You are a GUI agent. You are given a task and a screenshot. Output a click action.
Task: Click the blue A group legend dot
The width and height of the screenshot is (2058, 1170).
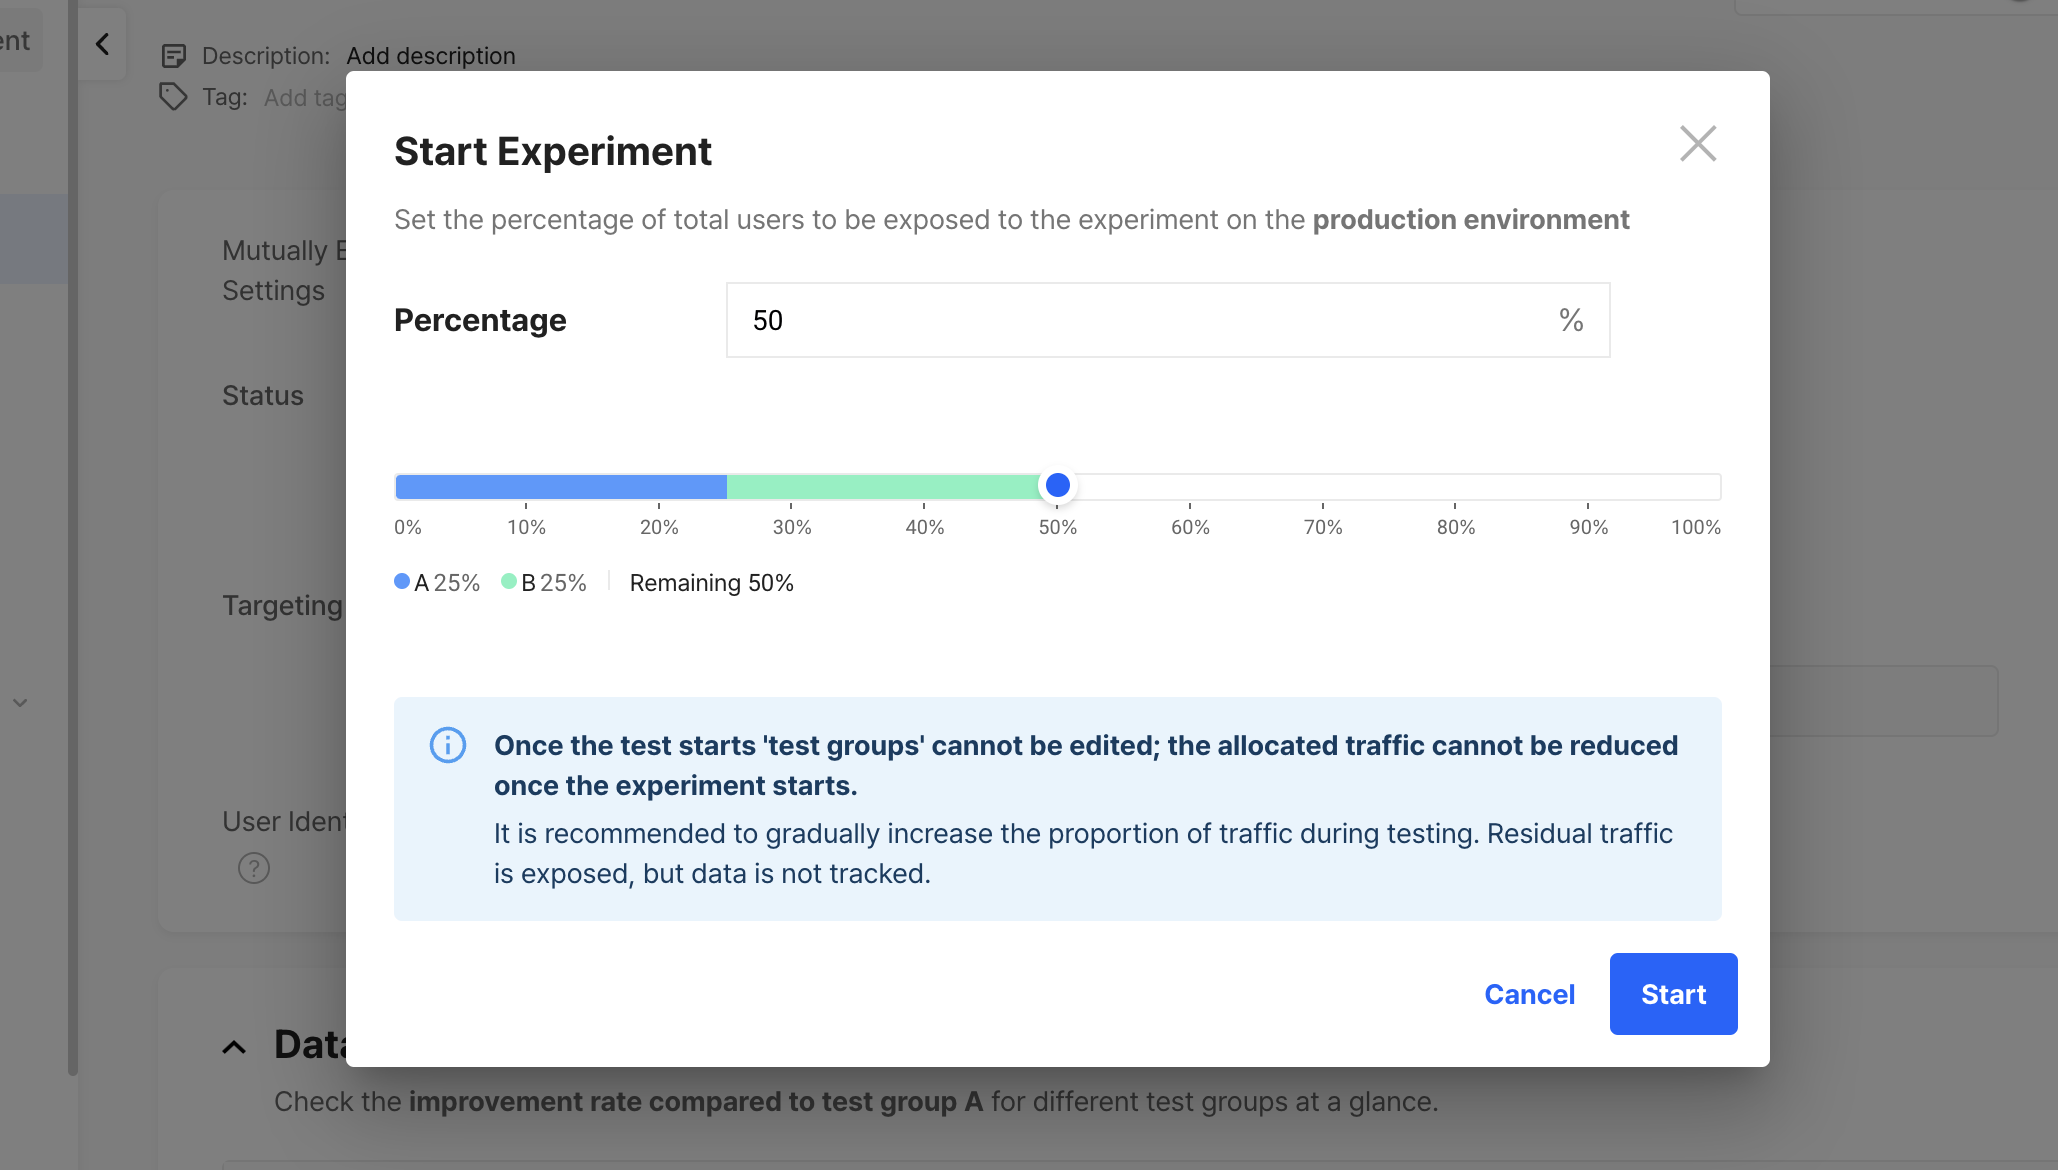pos(402,582)
